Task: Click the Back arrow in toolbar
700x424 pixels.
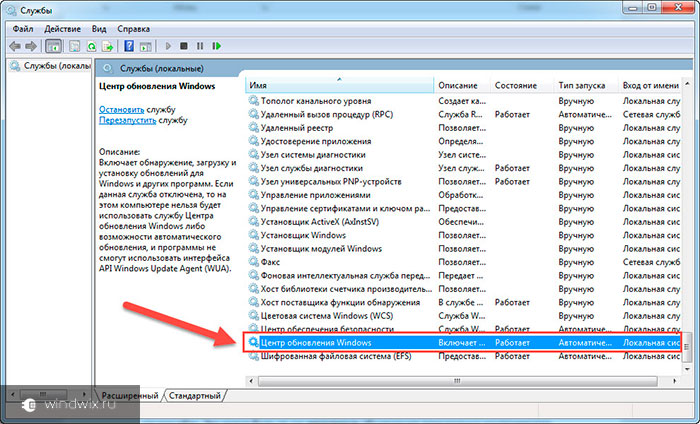Action: (15, 46)
